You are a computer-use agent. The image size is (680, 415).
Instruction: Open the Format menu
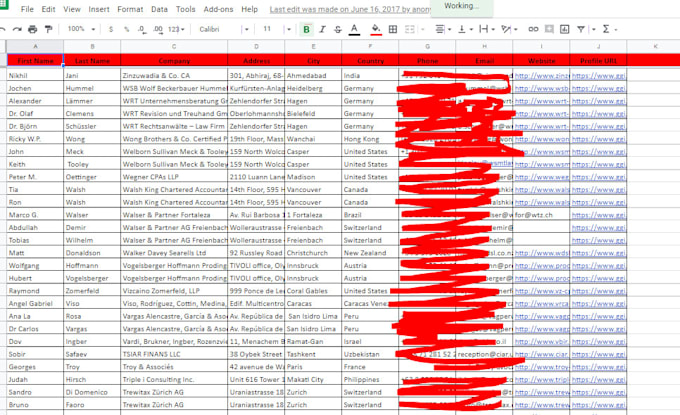click(x=130, y=9)
